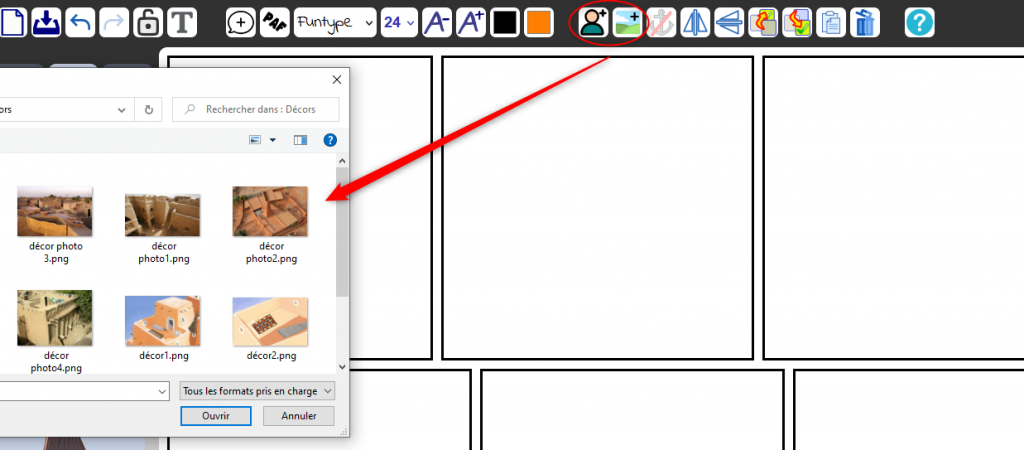The height and width of the screenshot is (450, 1024).
Task: Click the trash delete icon
Action: pos(865,22)
